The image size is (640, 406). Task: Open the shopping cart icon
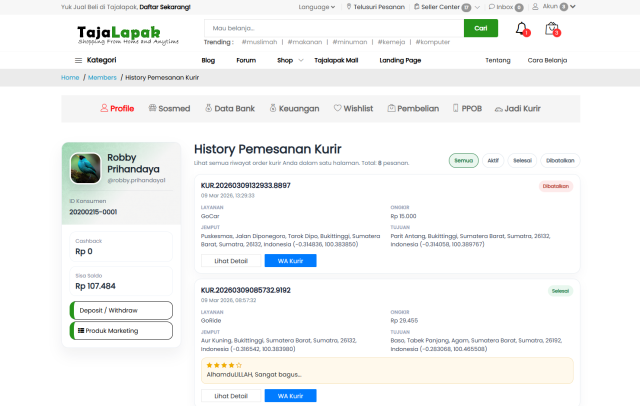point(551,29)
